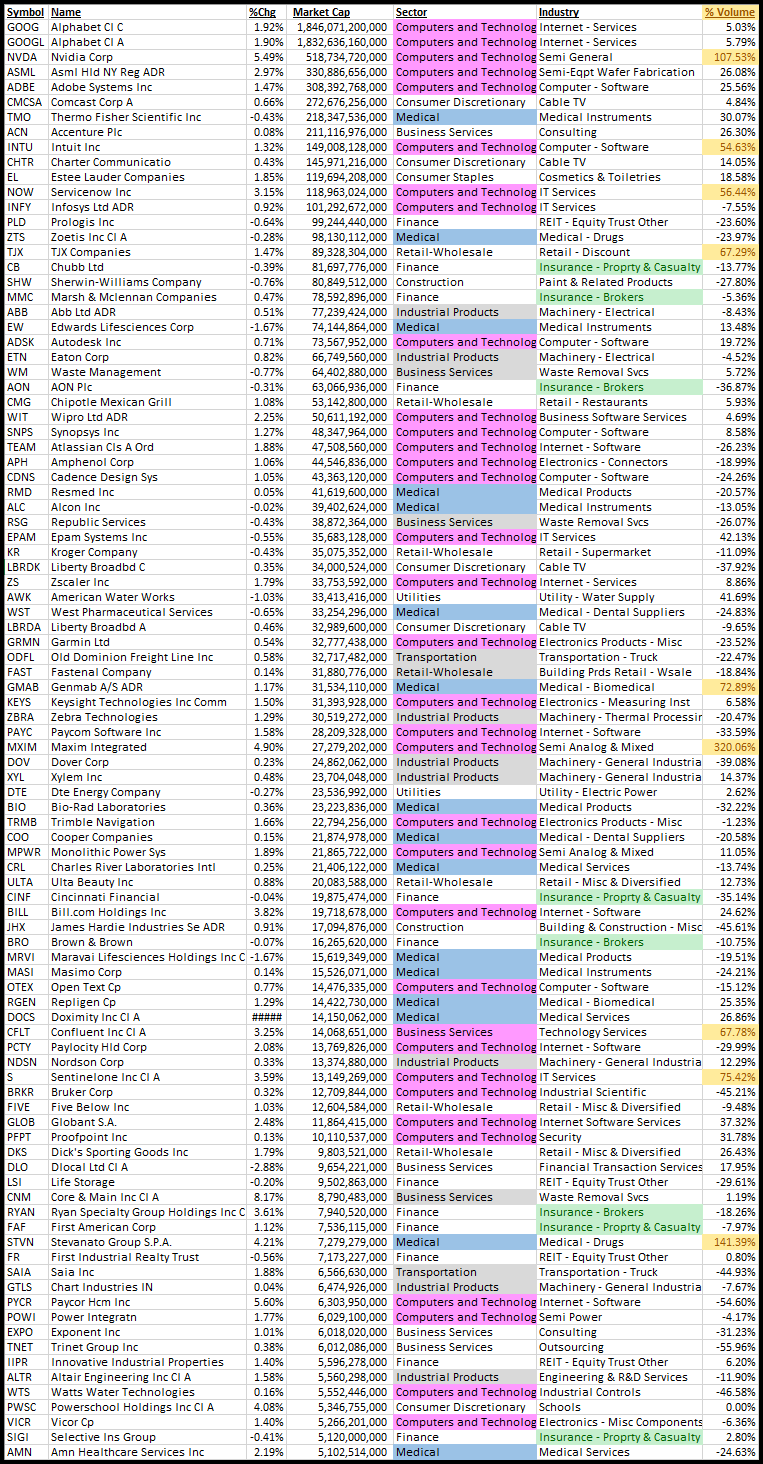The width and height of the screenshot is (763, 1464).
Task: Select the Alphabet Cl C name cell
Action: [x=147, y=27]
